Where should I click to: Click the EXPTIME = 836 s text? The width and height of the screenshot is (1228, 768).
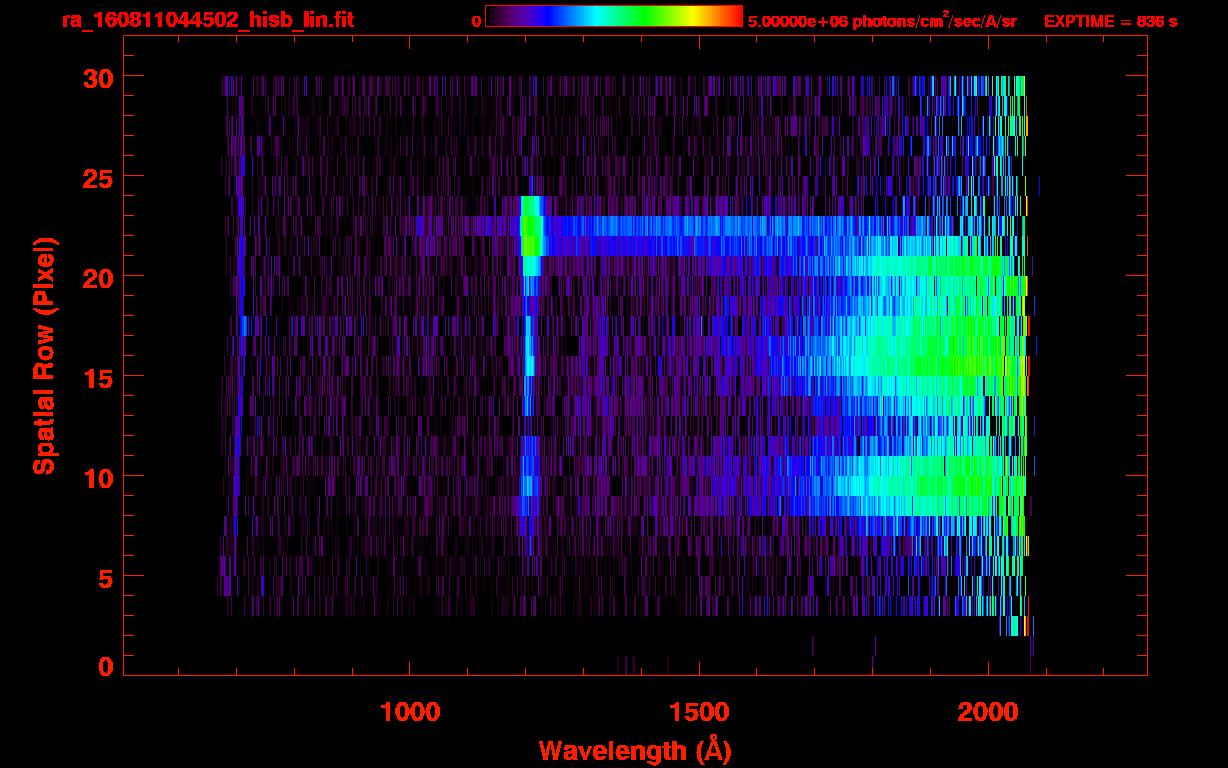(1110, 21)
